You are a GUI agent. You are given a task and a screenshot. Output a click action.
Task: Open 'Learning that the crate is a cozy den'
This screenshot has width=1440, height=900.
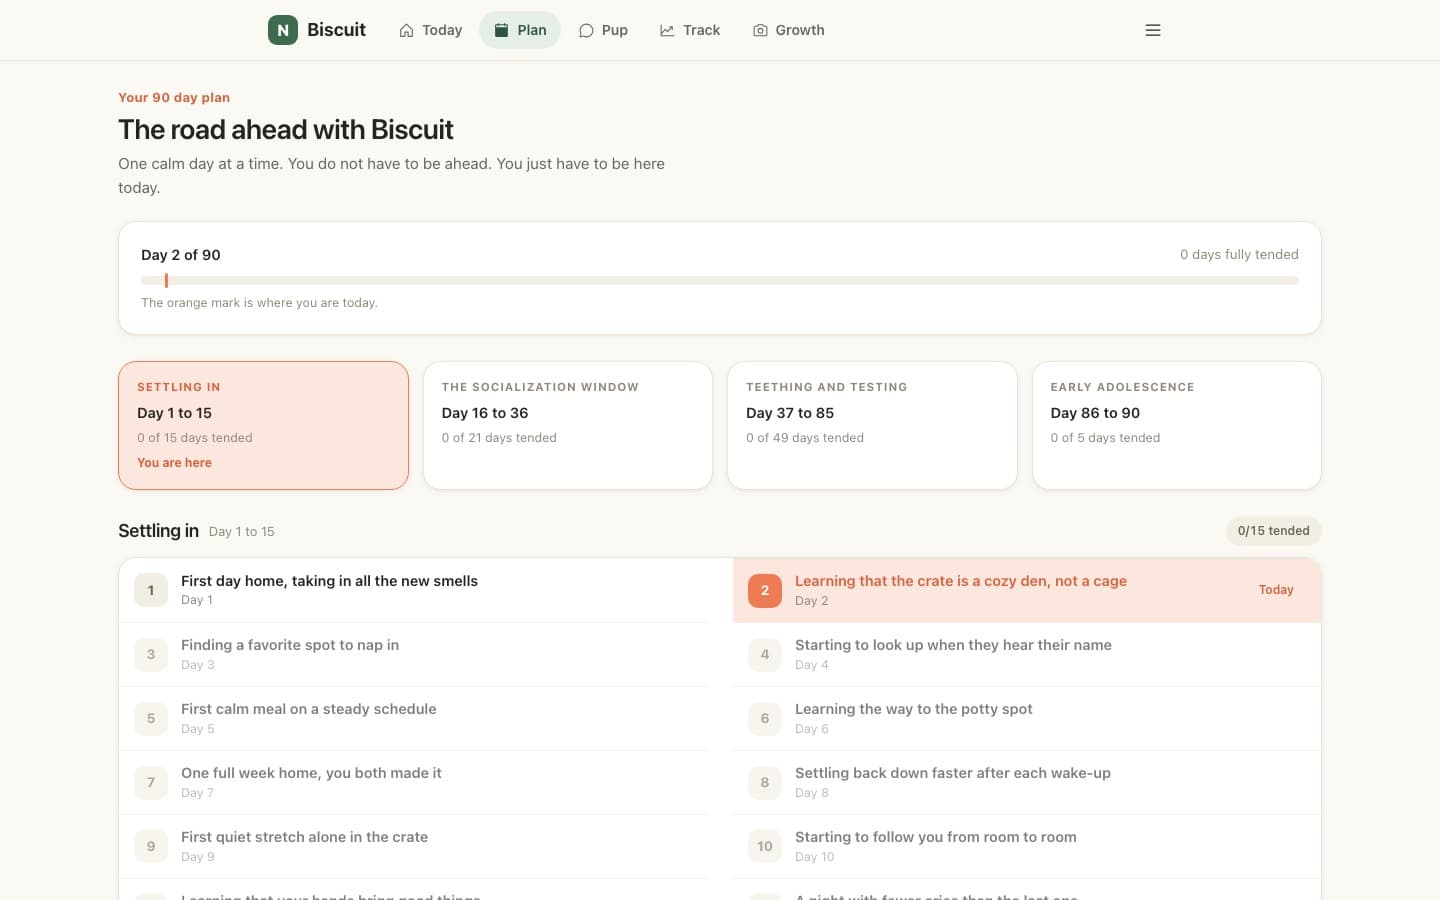click(x=1027, y=590)
